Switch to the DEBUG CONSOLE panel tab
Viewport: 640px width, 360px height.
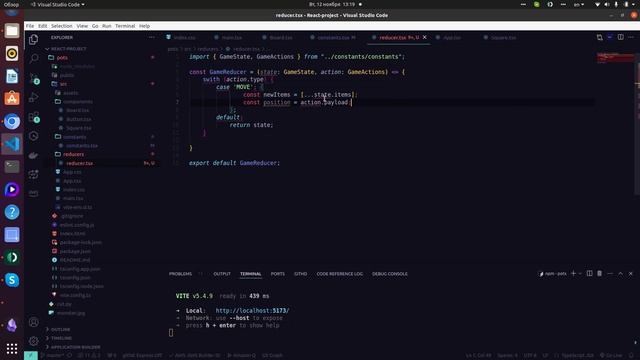(390, 274)
